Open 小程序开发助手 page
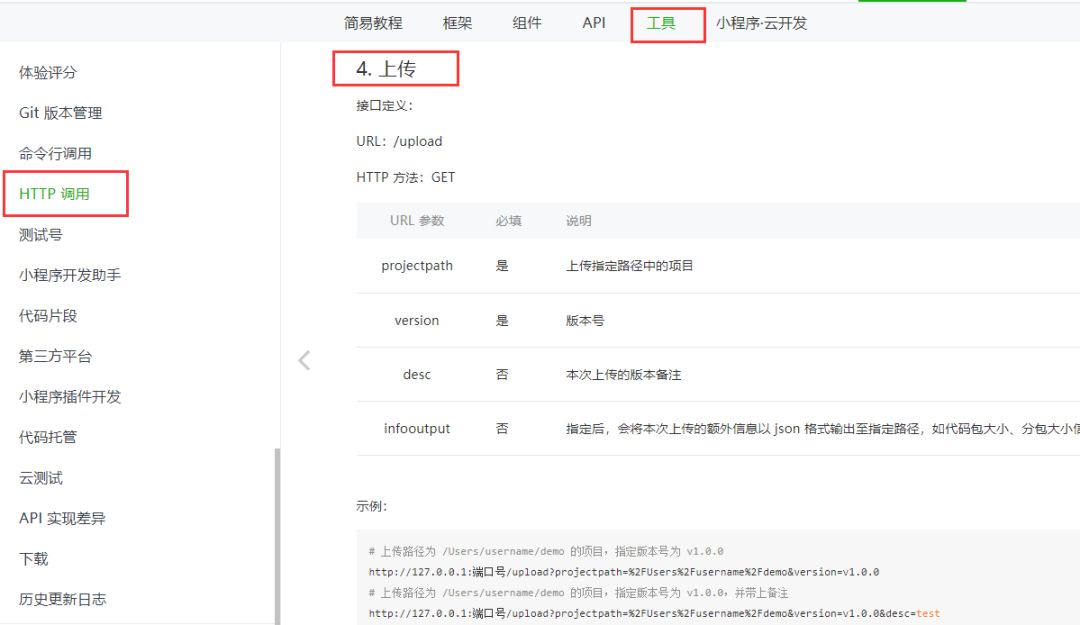Screen dimensions: 1080x625 click(x=70, y=275)
